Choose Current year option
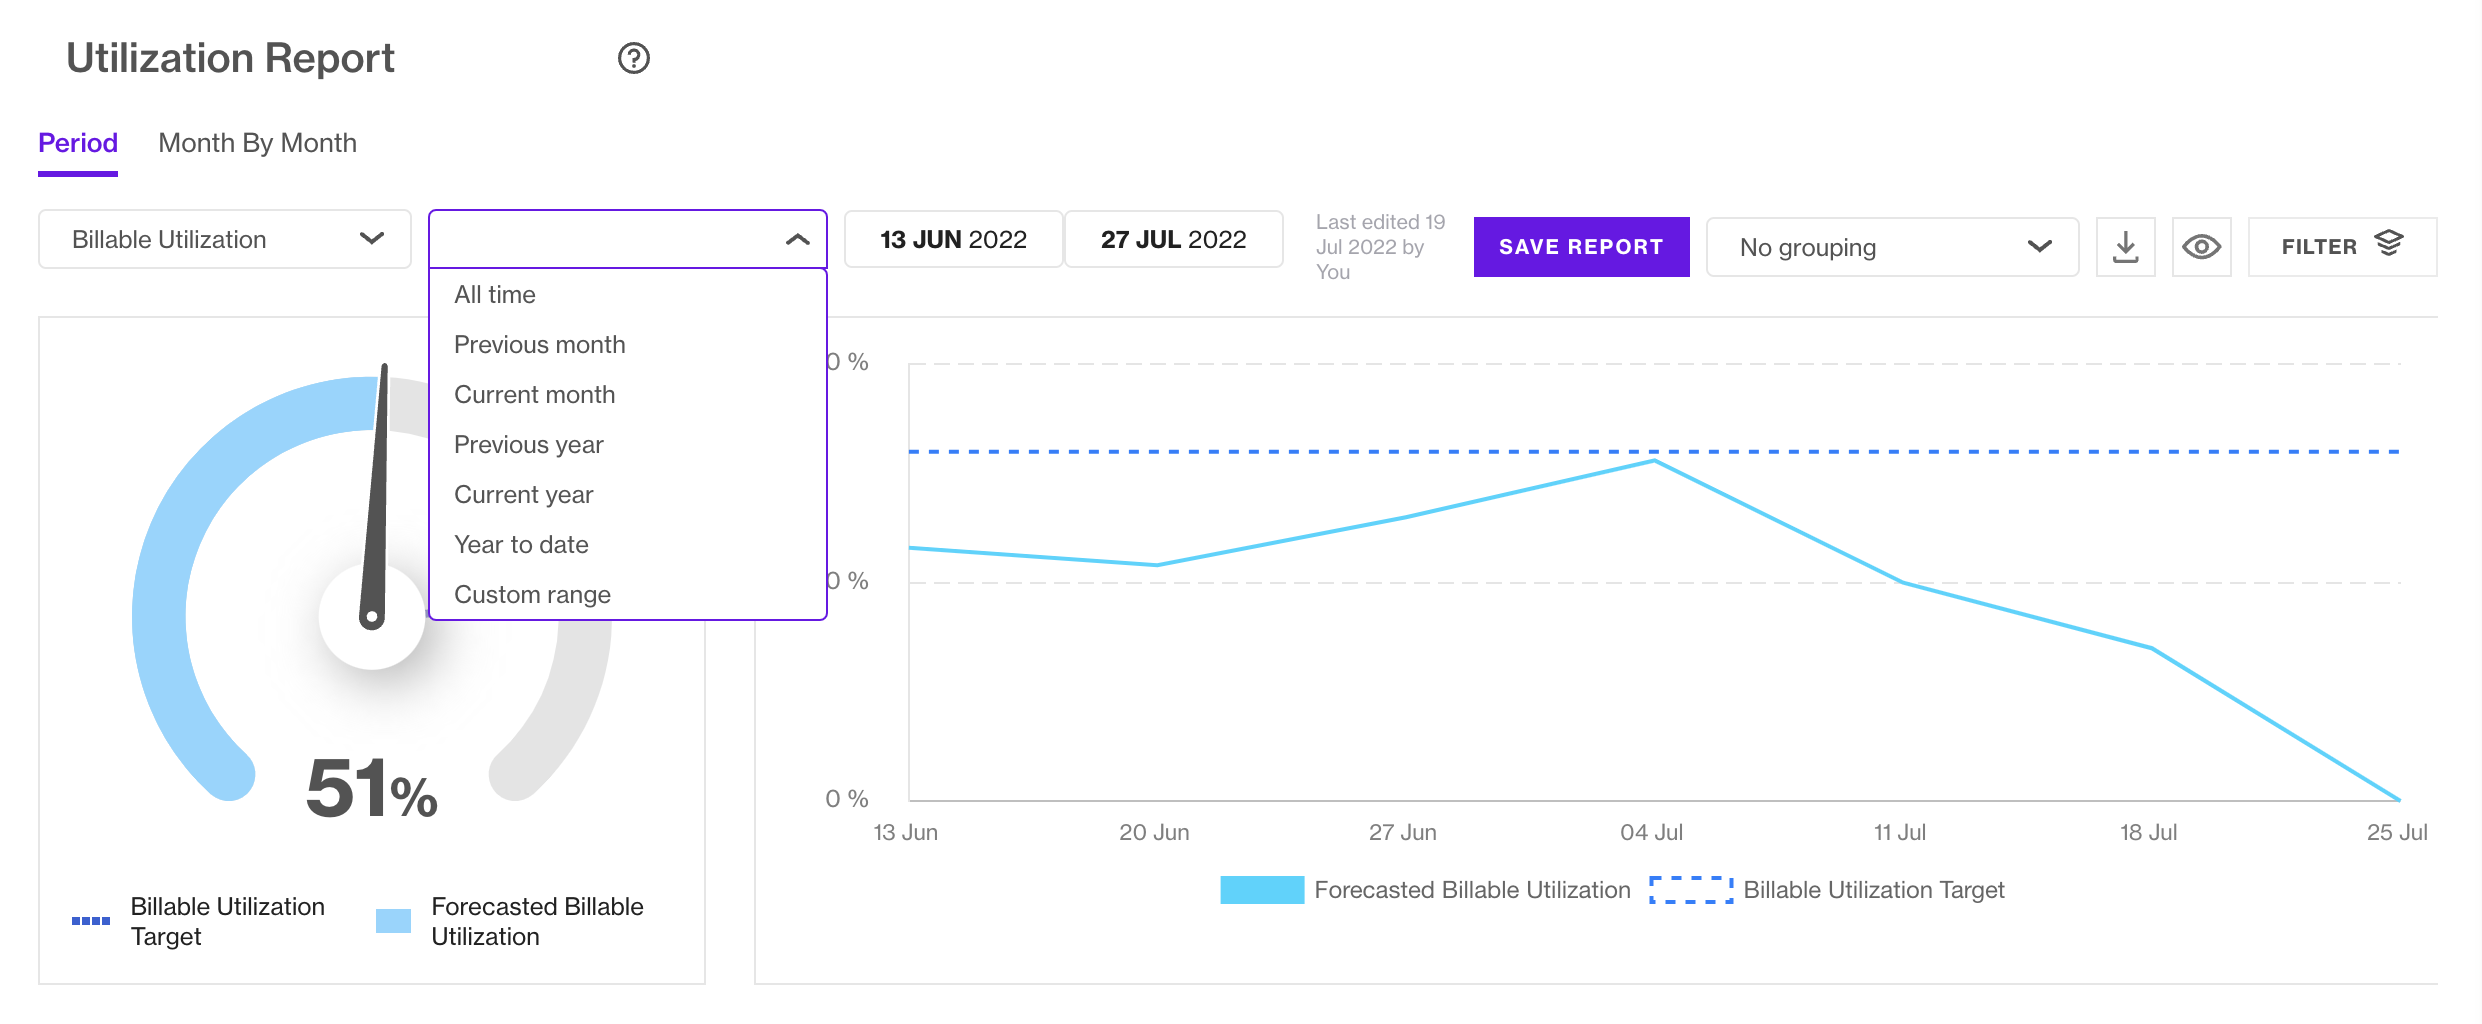 coord(523,495)
